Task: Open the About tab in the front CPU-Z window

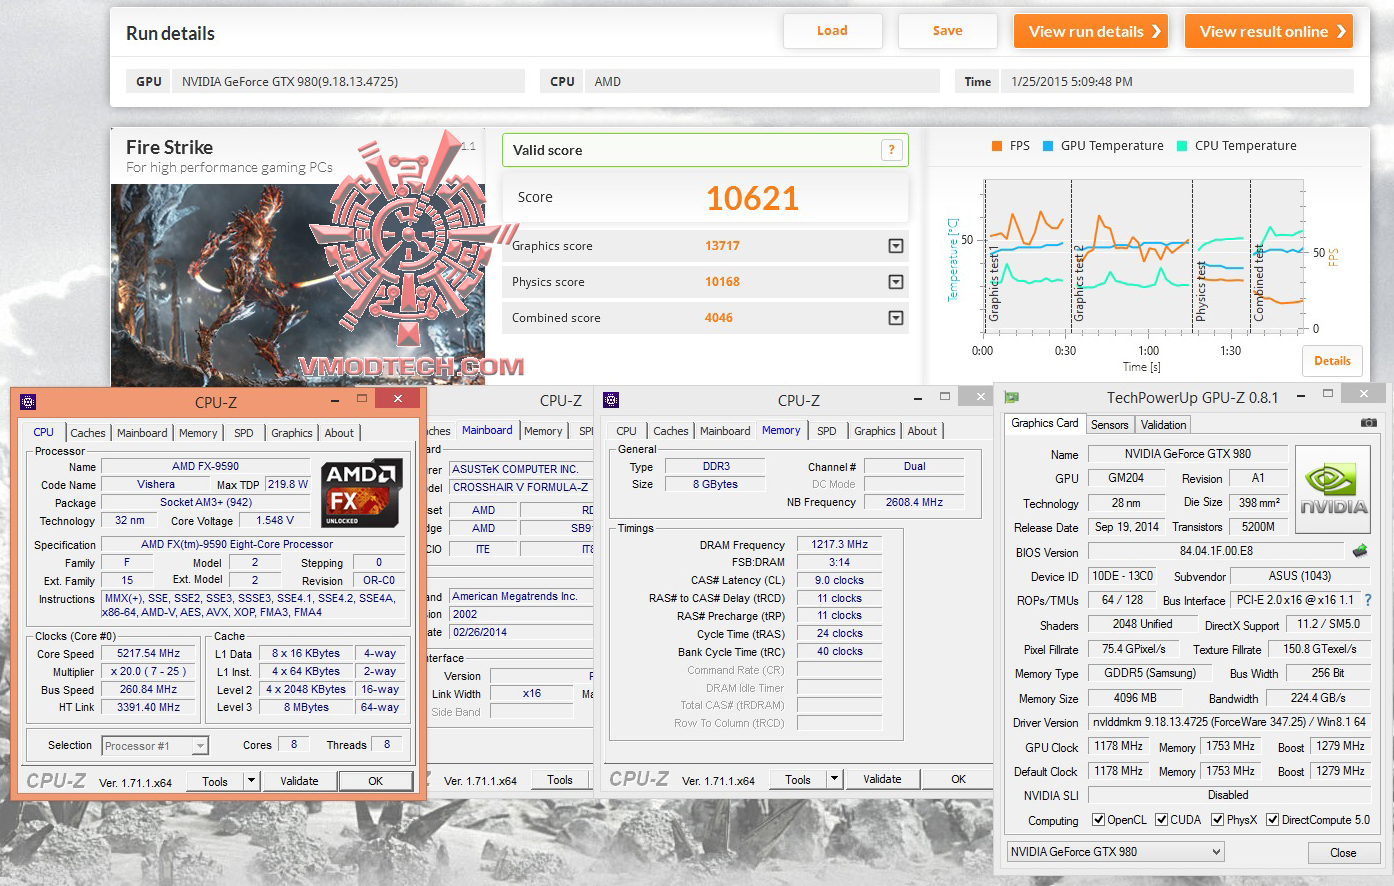Action: coord(339,433)
